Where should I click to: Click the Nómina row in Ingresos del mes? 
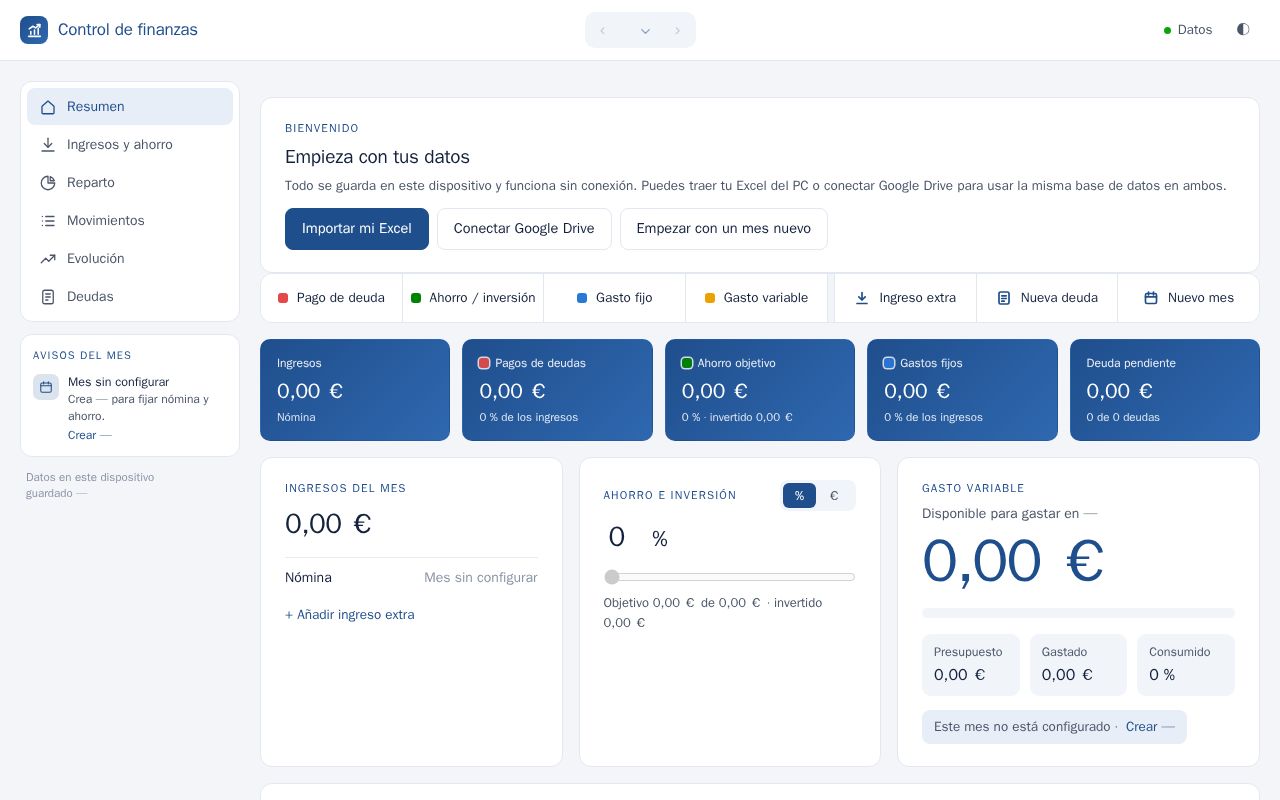pos(411,578)
